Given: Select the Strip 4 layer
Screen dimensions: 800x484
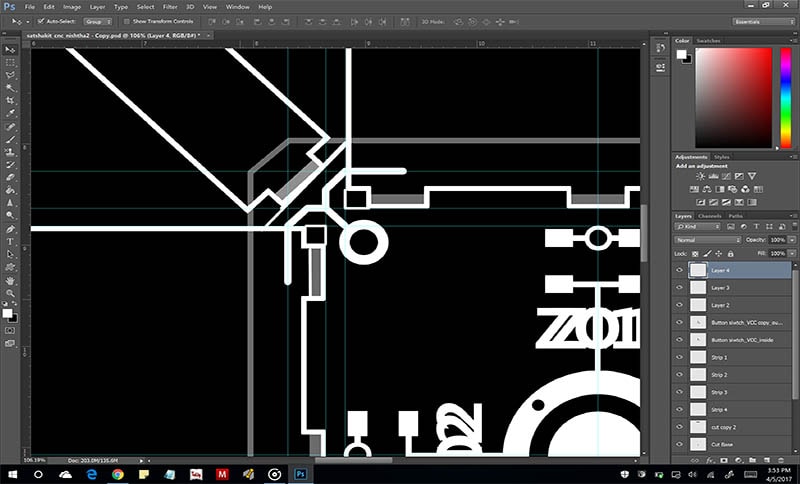Looking at the screenshot, I should (x=733, y=410).
